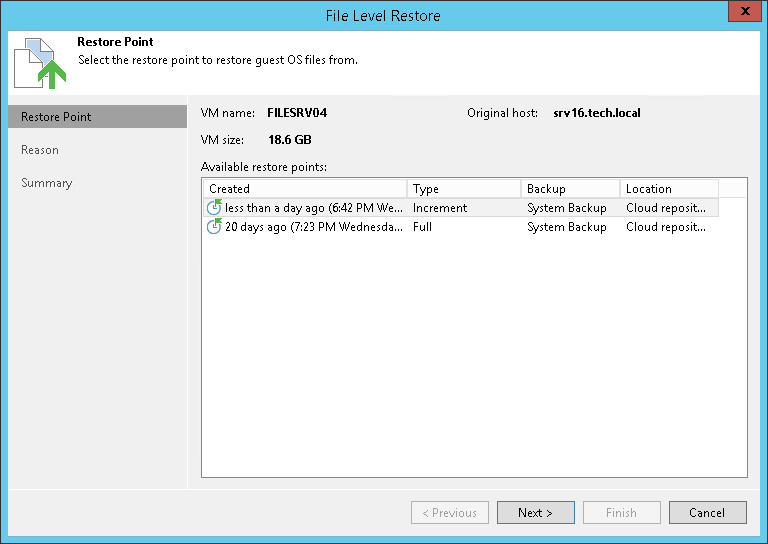768x544 pixels.
Task: Open the Restore Point step
Action: 97,117
